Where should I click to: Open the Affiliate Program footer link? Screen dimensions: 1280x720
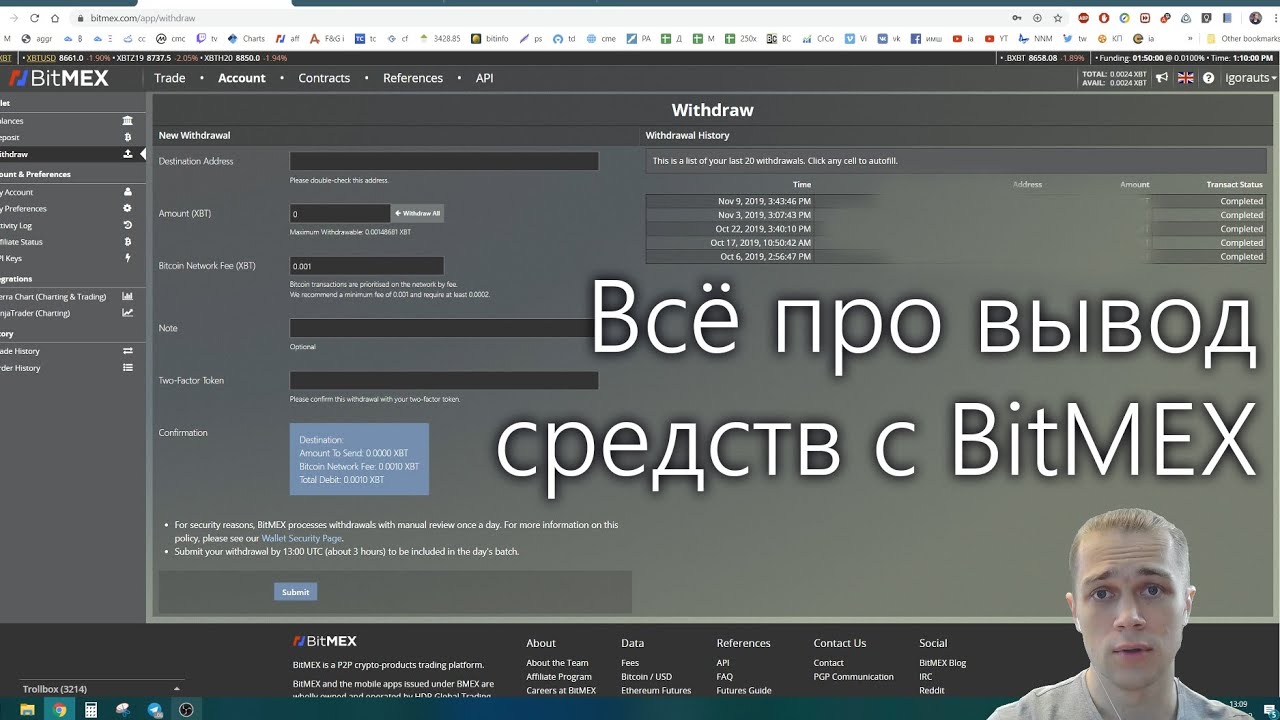point(559,677)
